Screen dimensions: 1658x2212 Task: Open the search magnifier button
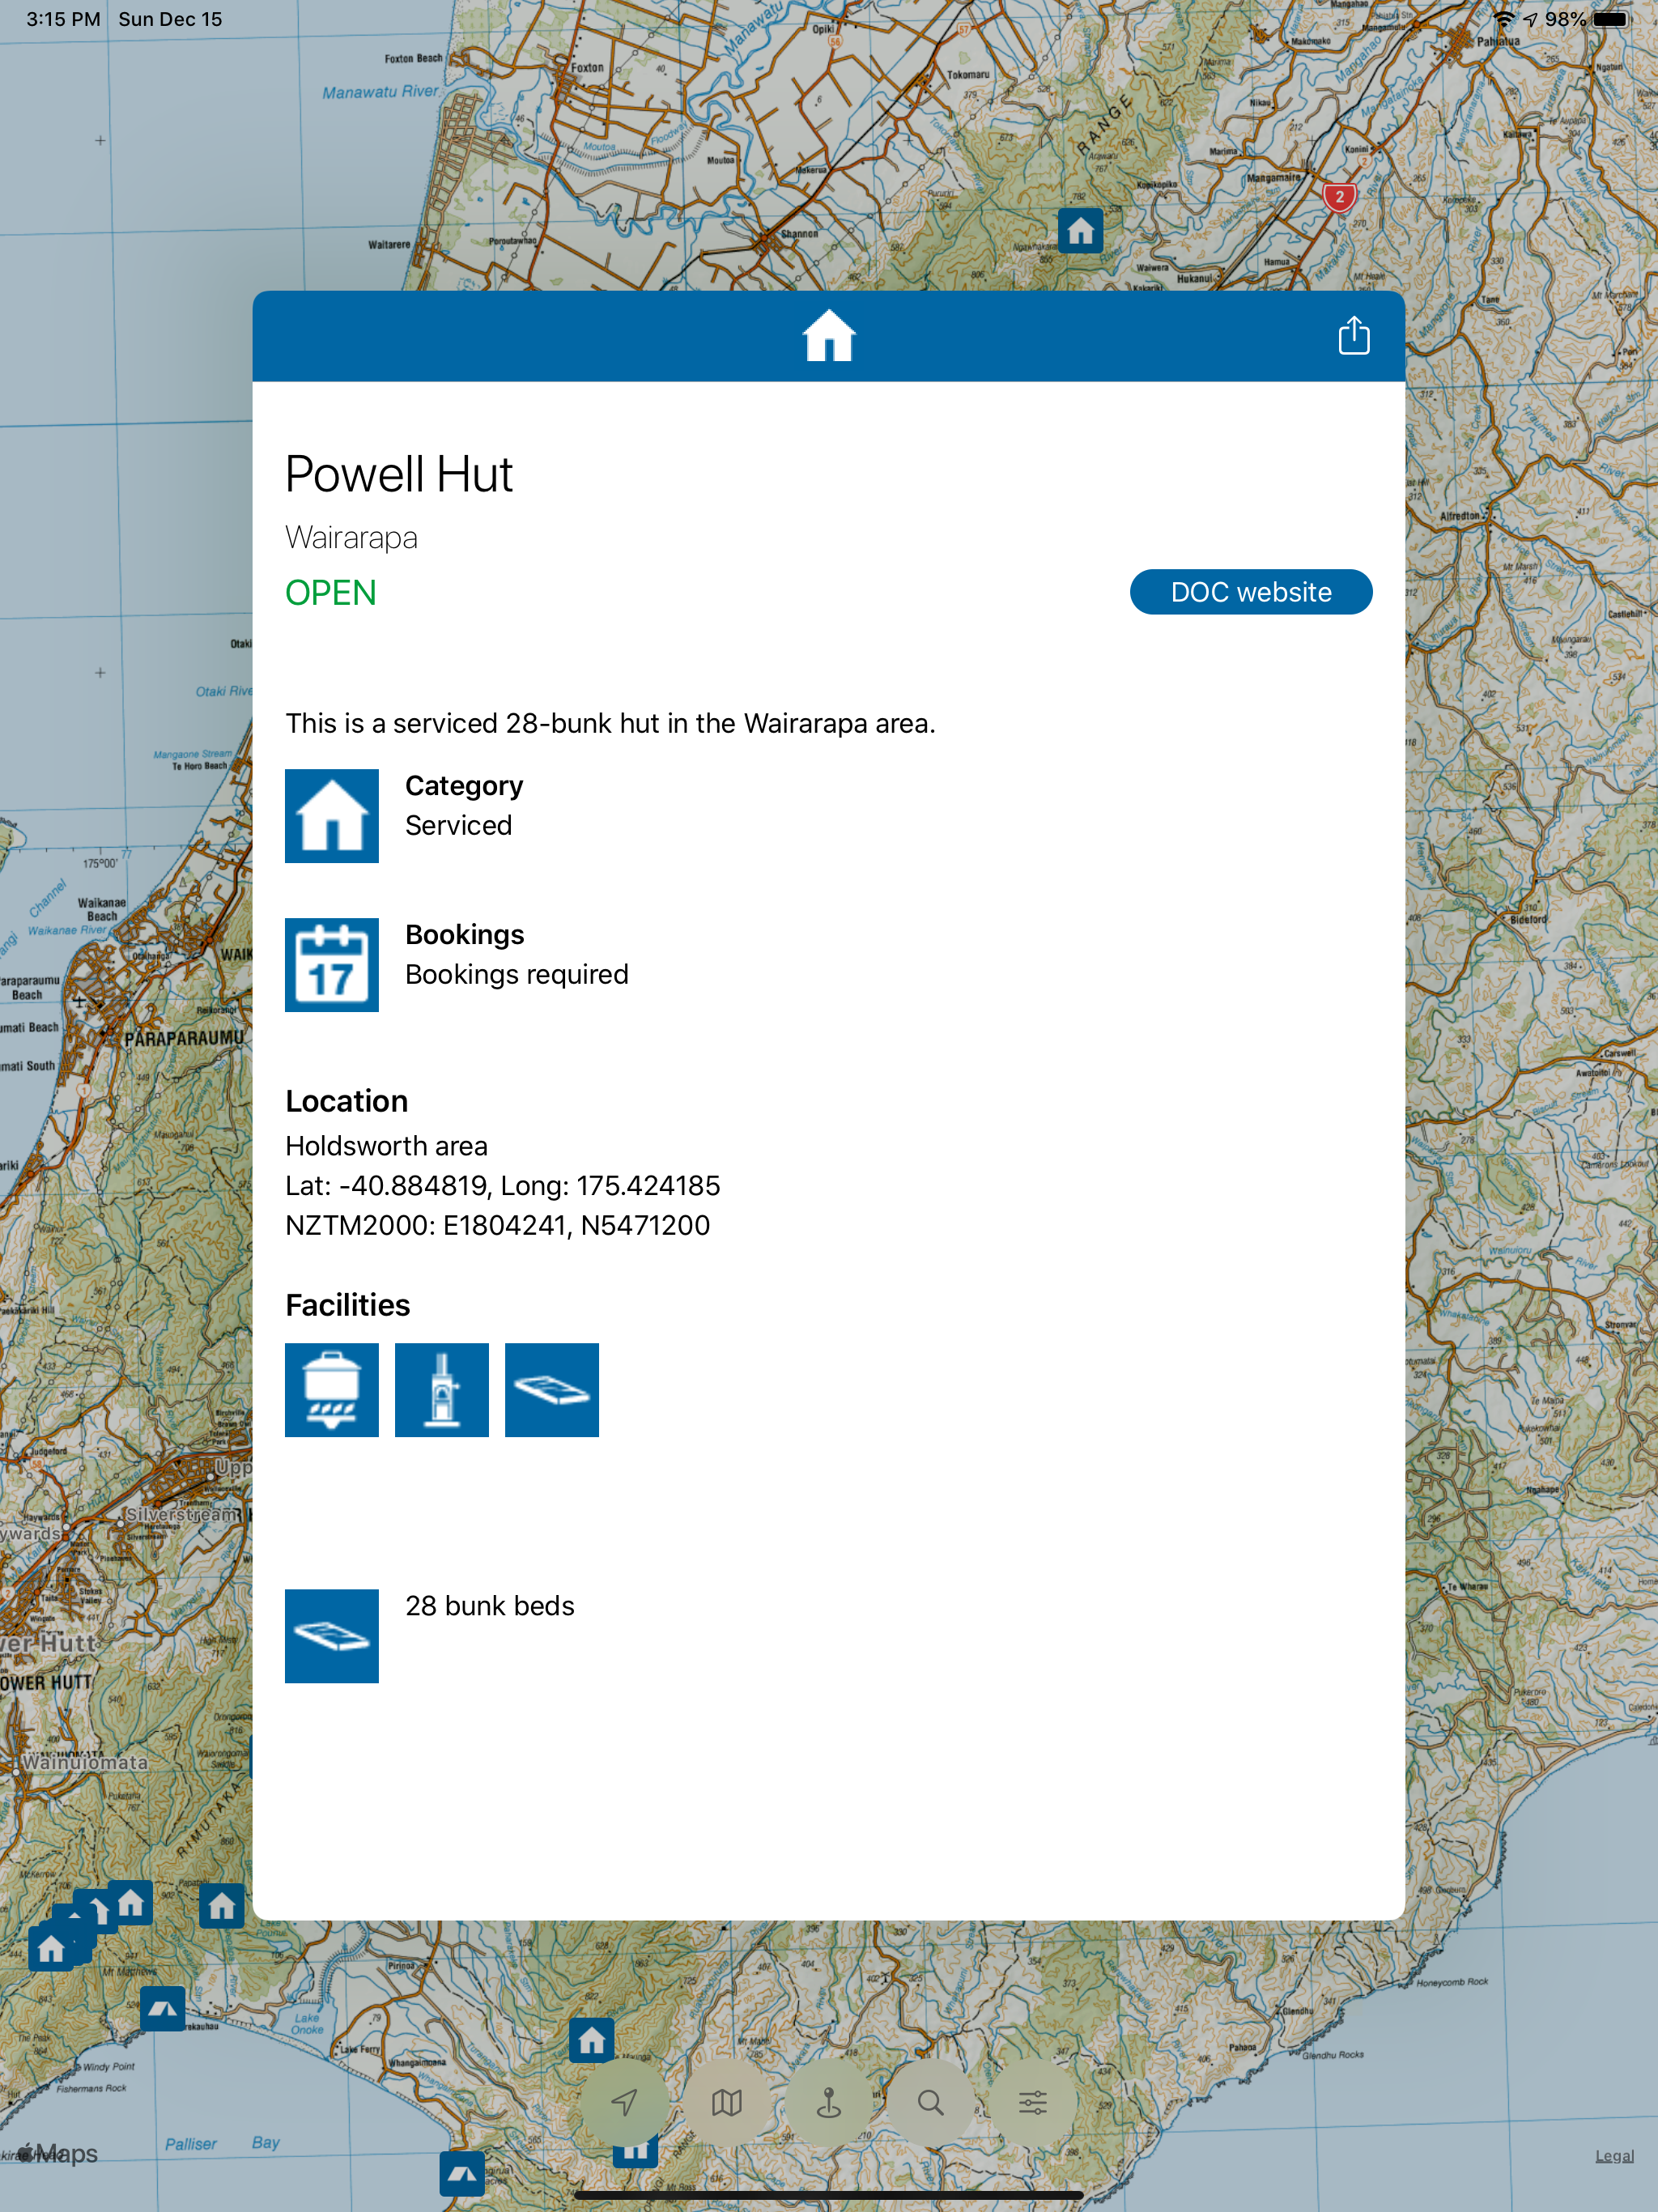click(x=931, y=2102)
